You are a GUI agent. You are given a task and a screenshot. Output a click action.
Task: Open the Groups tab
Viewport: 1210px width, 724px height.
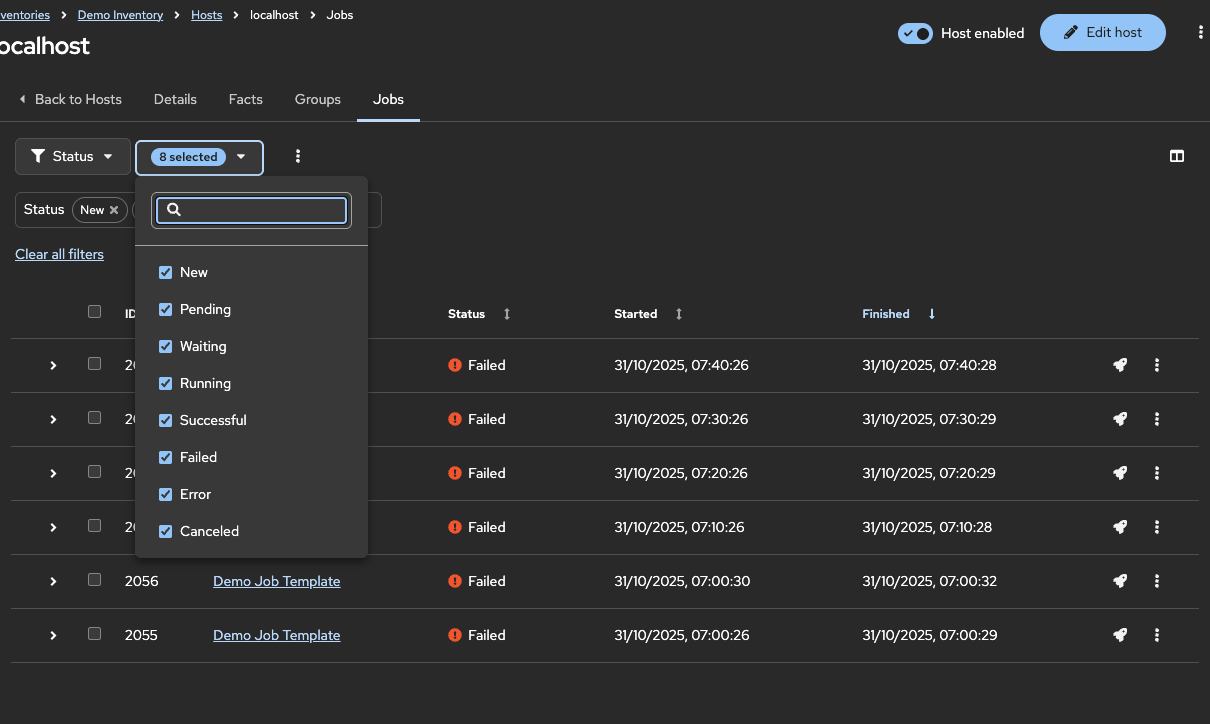click(x=317, y=99)
